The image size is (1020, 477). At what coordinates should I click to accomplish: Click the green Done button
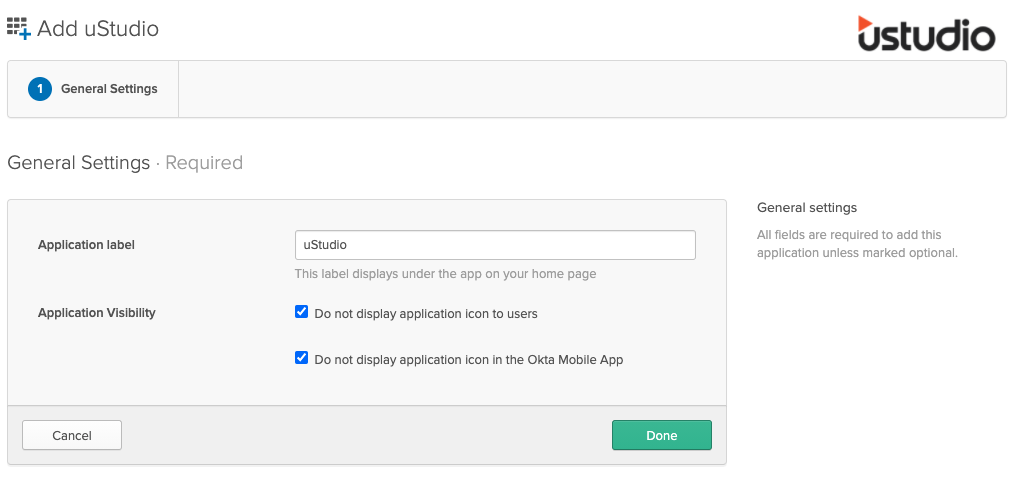click(662, 435)
